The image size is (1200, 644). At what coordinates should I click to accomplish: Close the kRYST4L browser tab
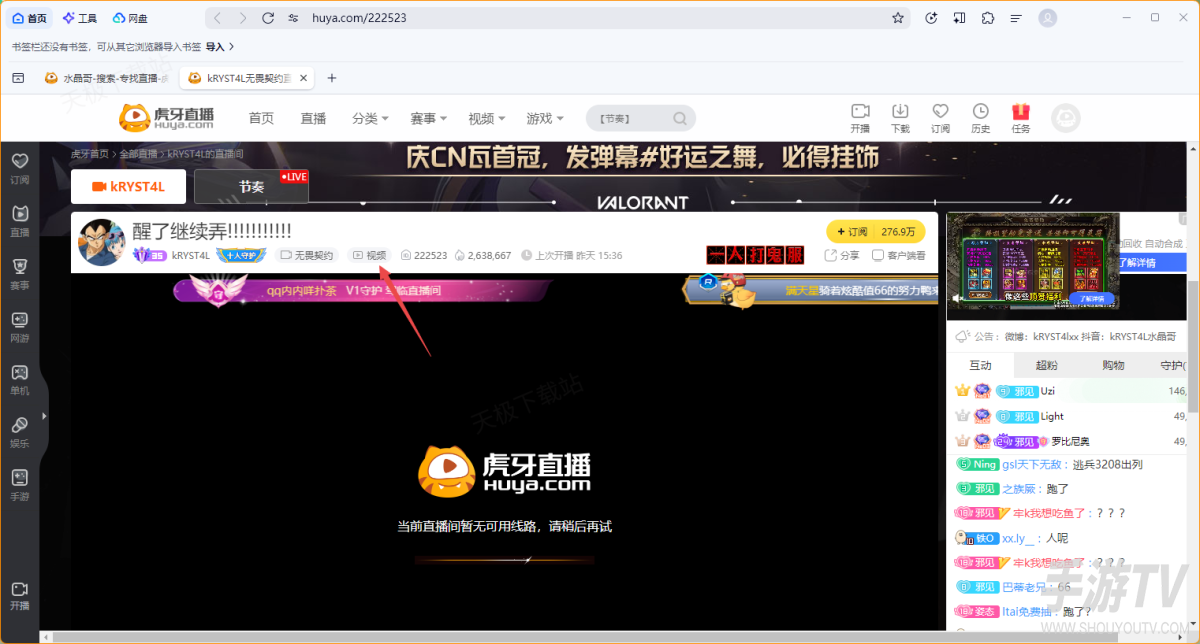pyautogui.click(x=304, y=78)
